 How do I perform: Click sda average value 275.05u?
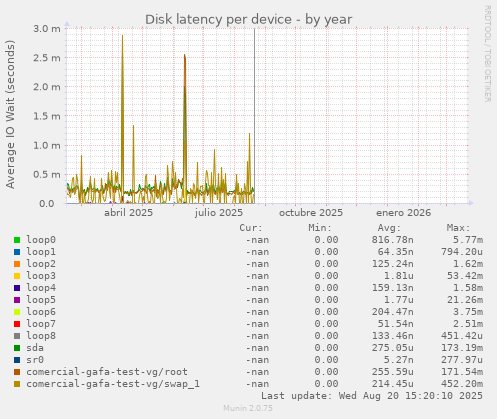(x=393, y=348)
